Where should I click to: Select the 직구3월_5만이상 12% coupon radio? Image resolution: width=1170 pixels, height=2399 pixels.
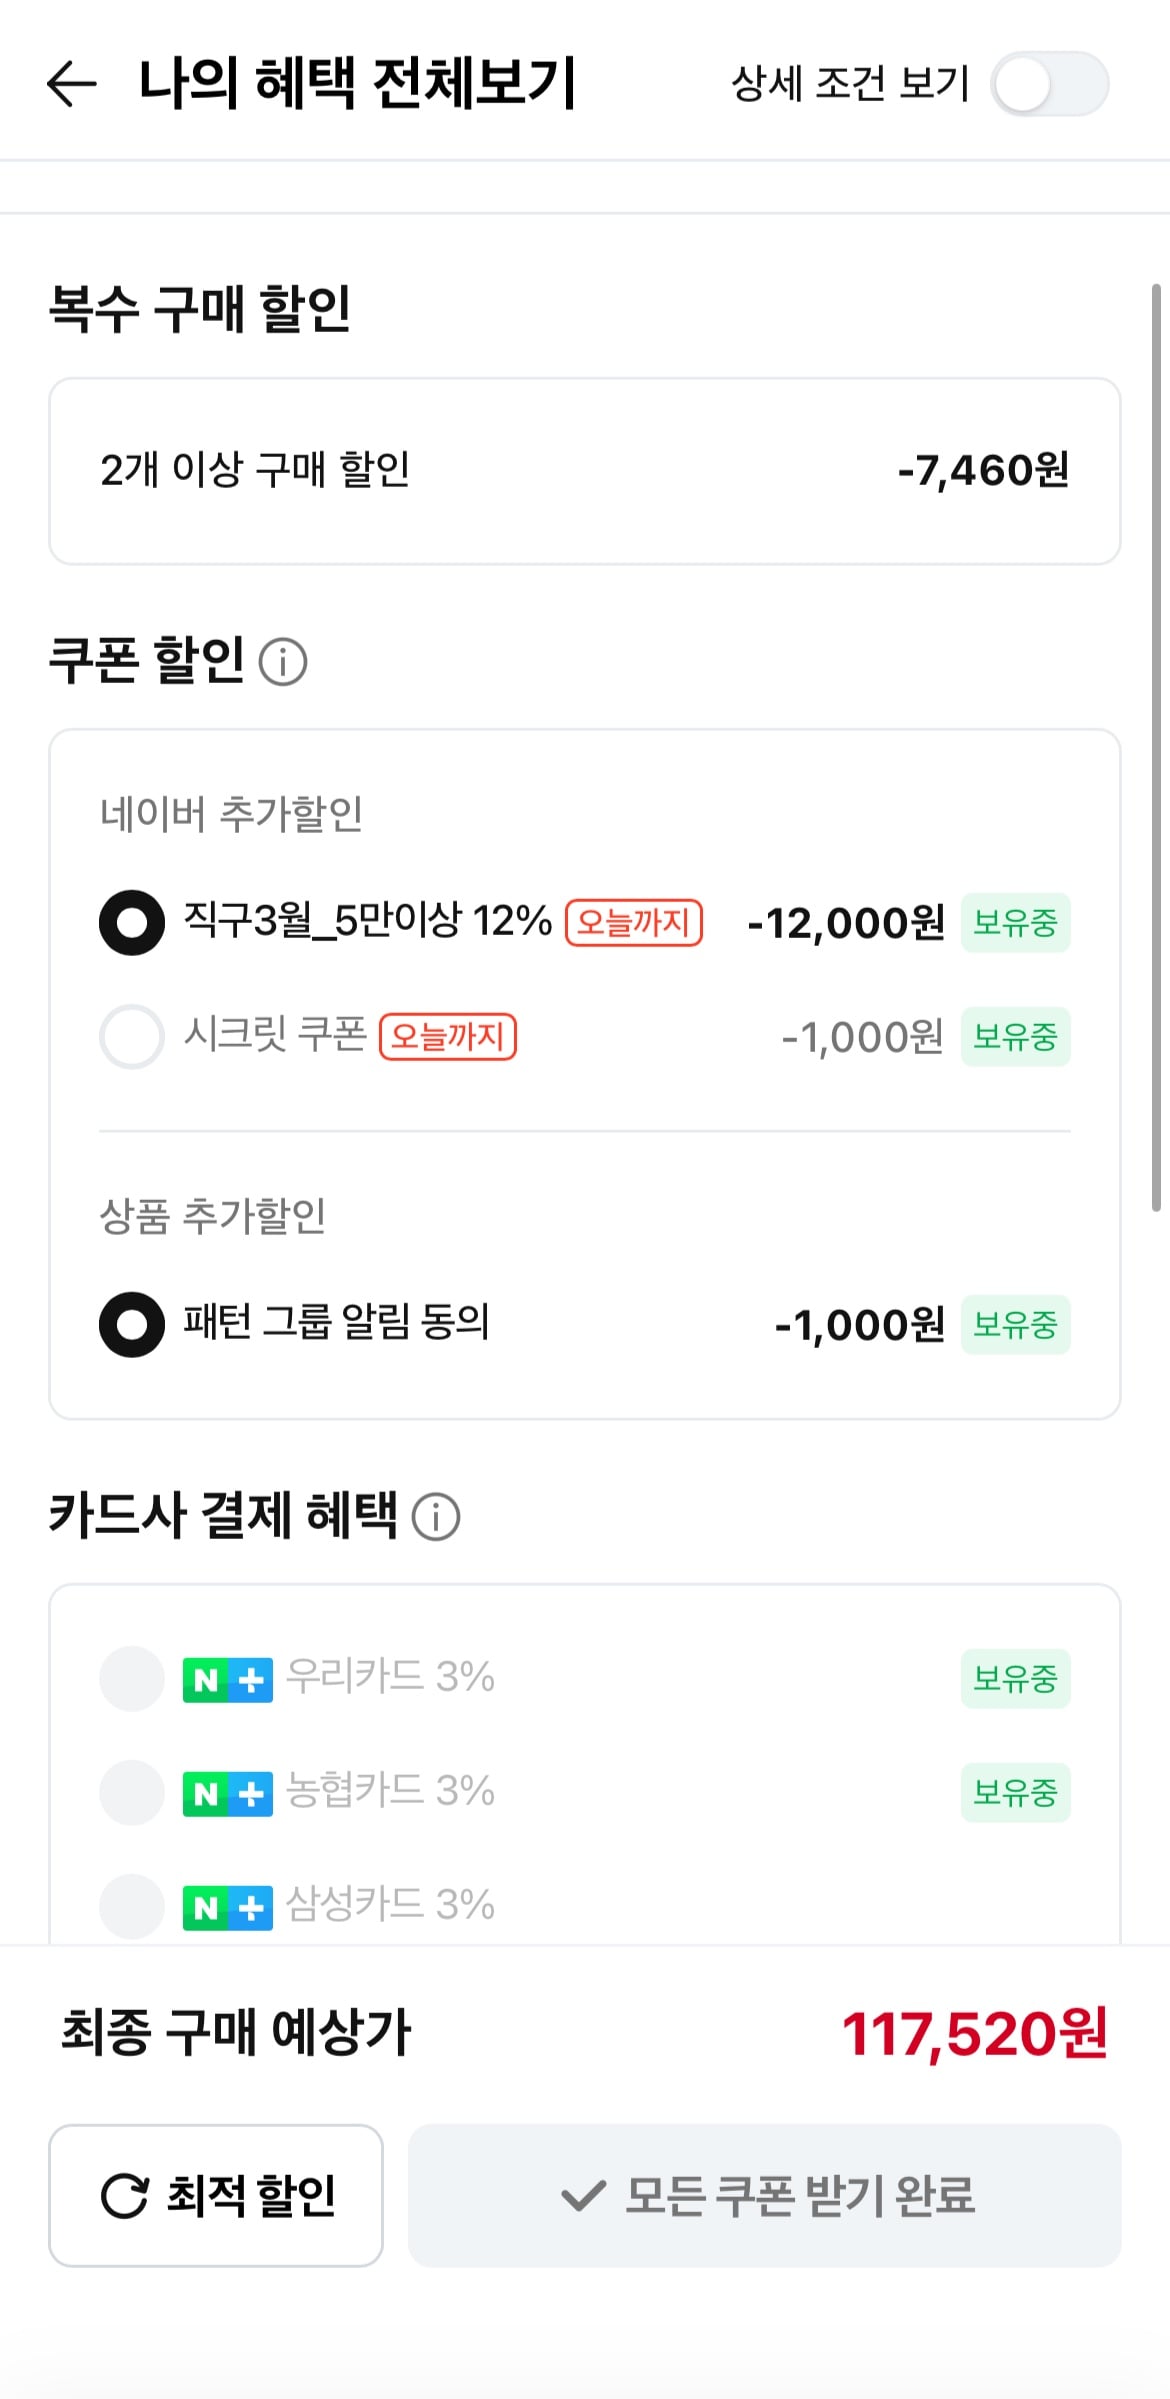132,922
